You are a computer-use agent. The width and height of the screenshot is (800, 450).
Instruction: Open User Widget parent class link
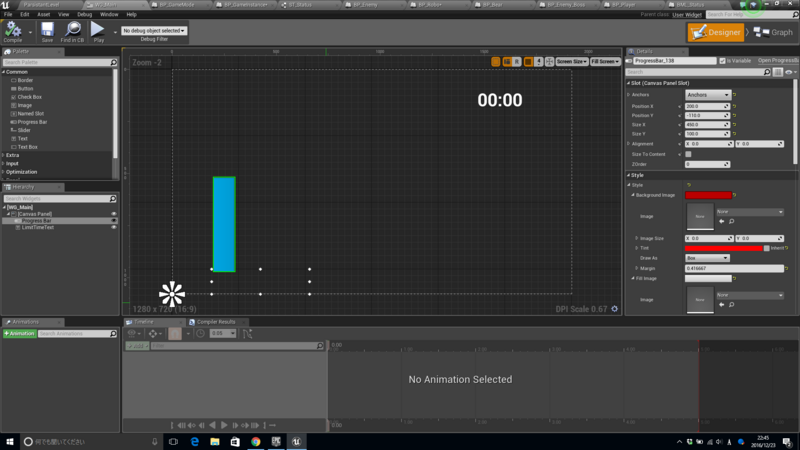point(687,15)
